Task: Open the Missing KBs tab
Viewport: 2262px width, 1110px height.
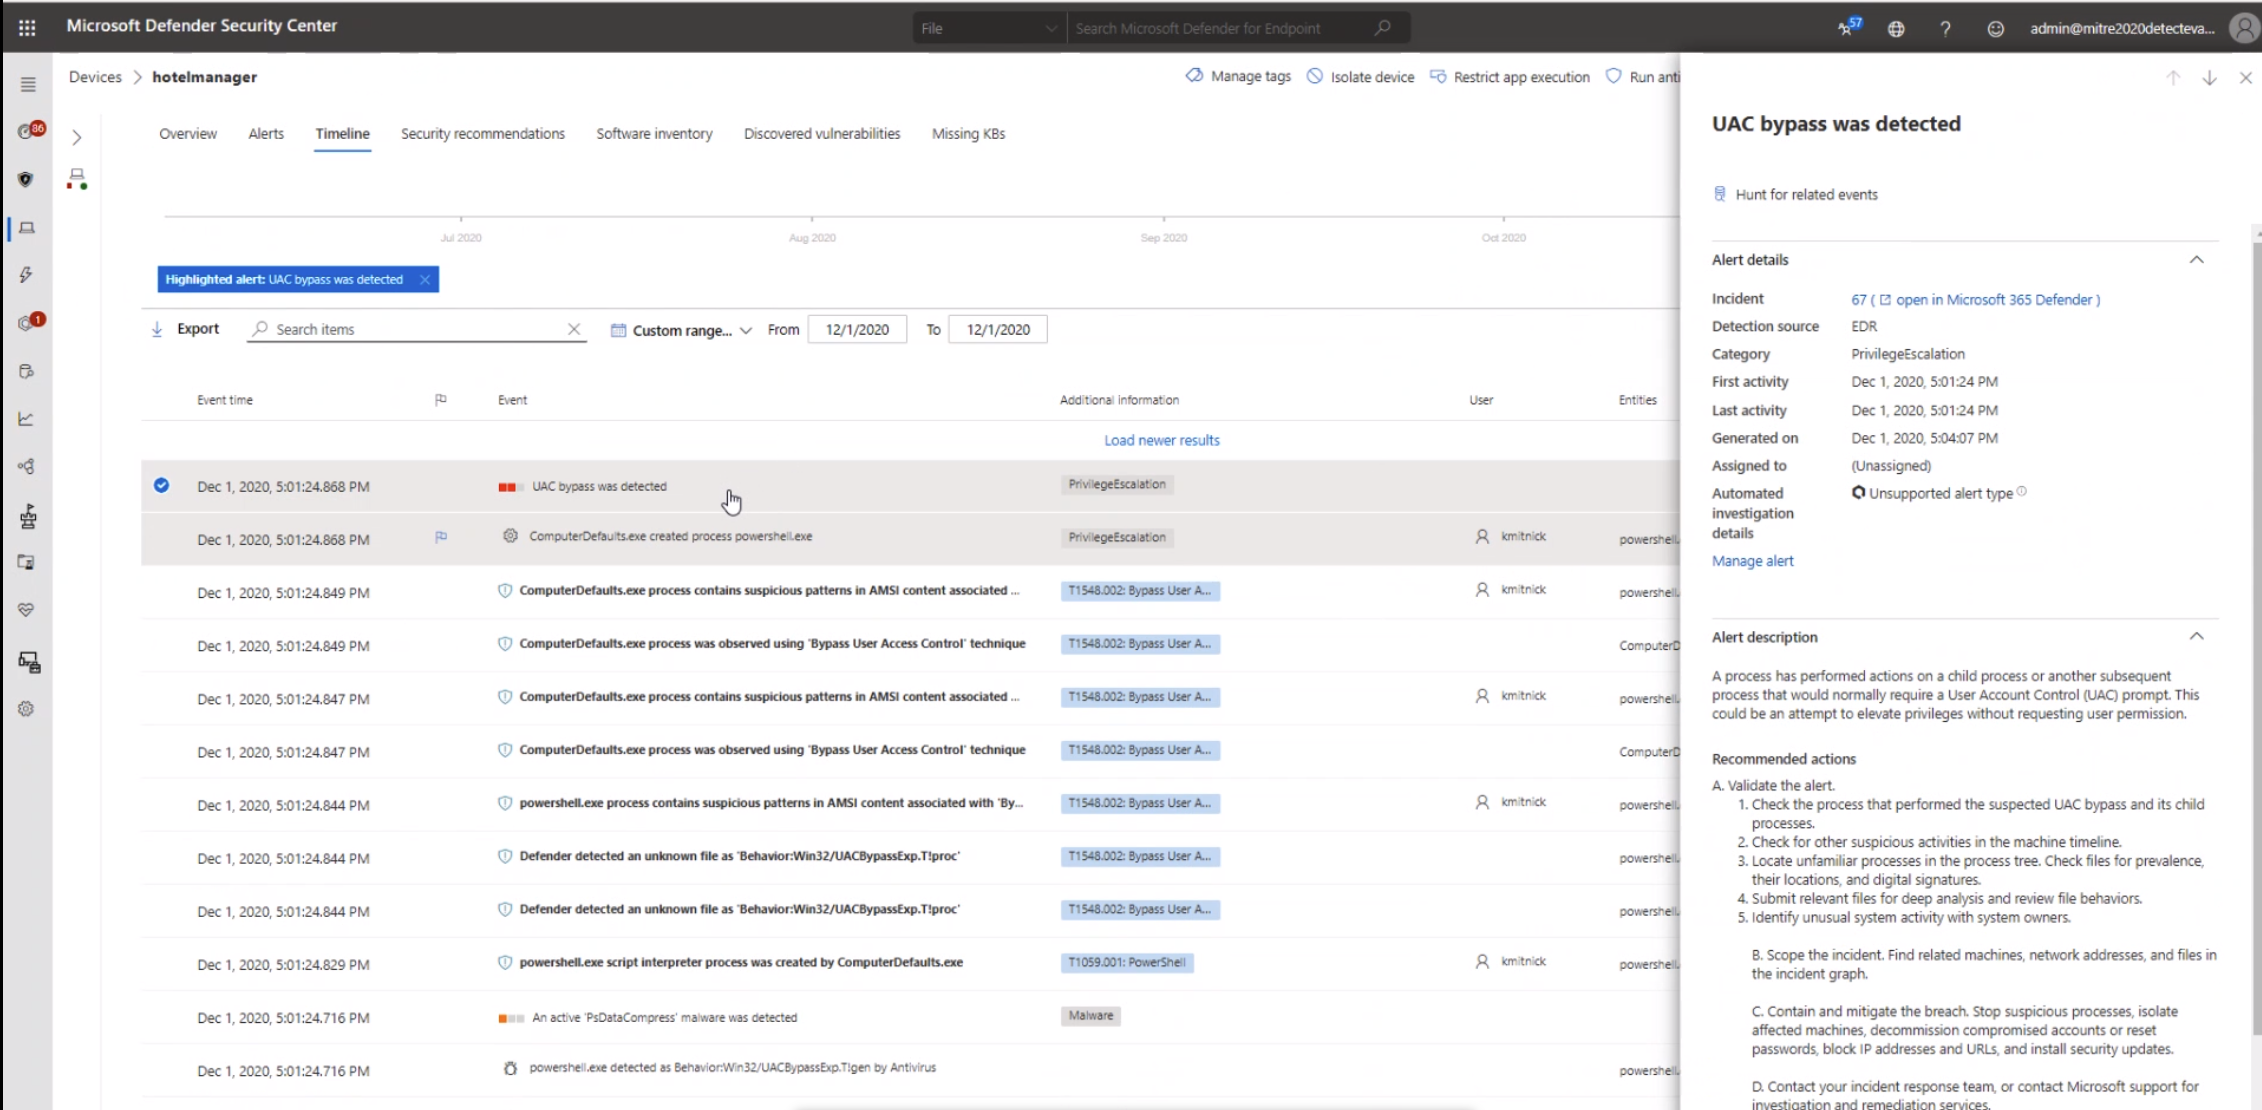Action: pos(968,134)
